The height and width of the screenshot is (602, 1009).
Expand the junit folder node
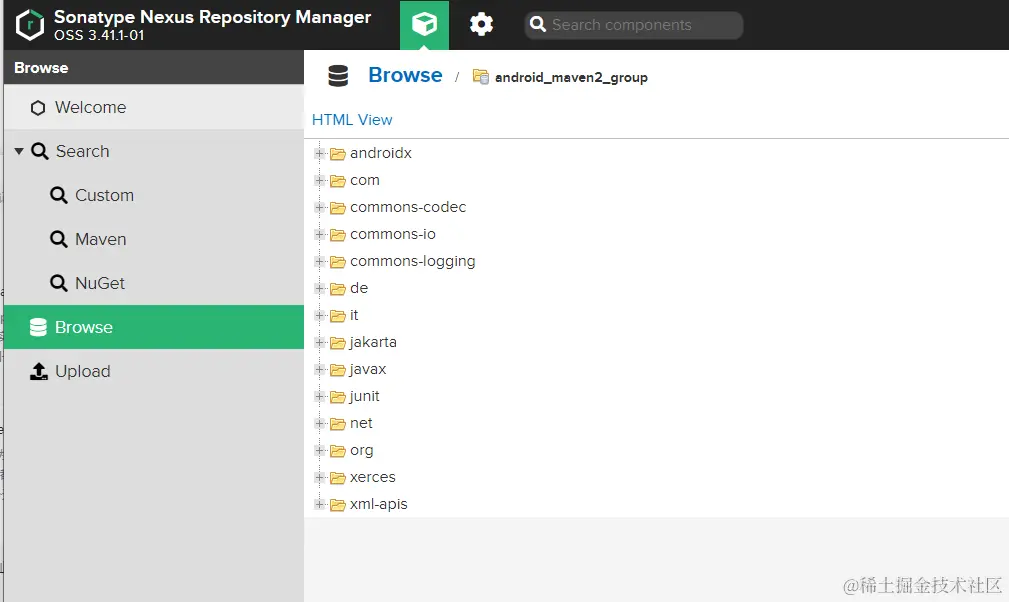click(319, 396)
